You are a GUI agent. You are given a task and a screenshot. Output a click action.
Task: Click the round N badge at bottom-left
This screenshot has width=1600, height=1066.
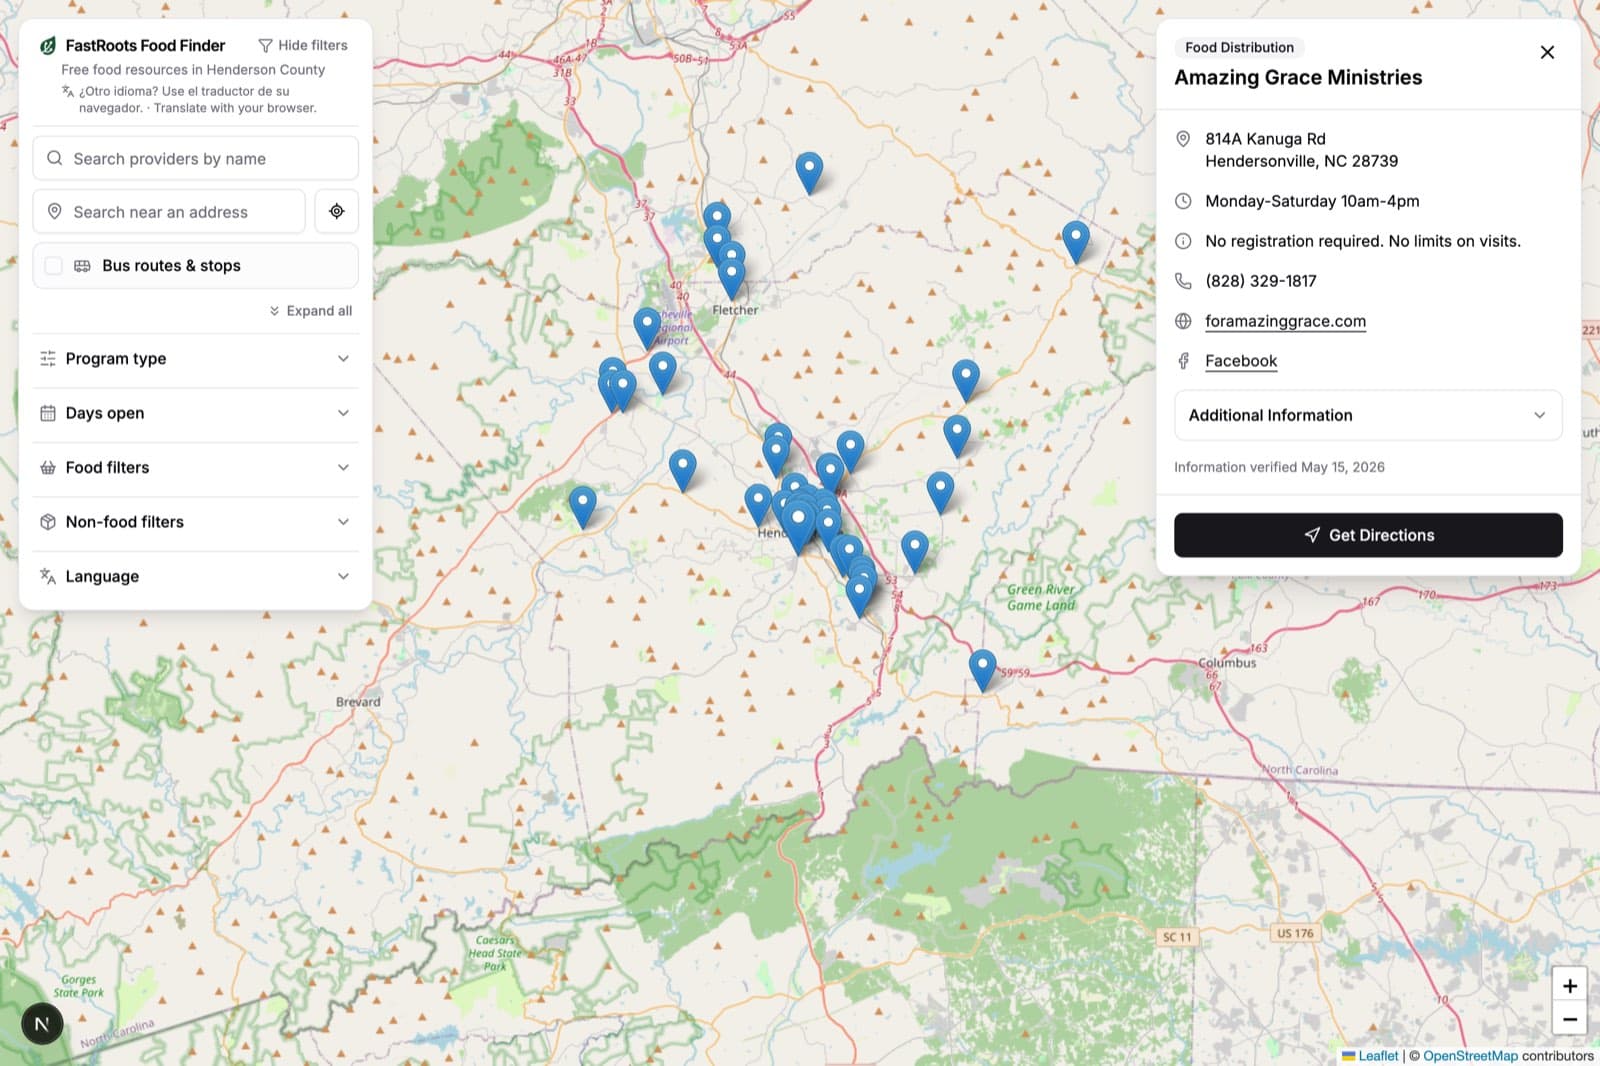tap(42, 1023)
